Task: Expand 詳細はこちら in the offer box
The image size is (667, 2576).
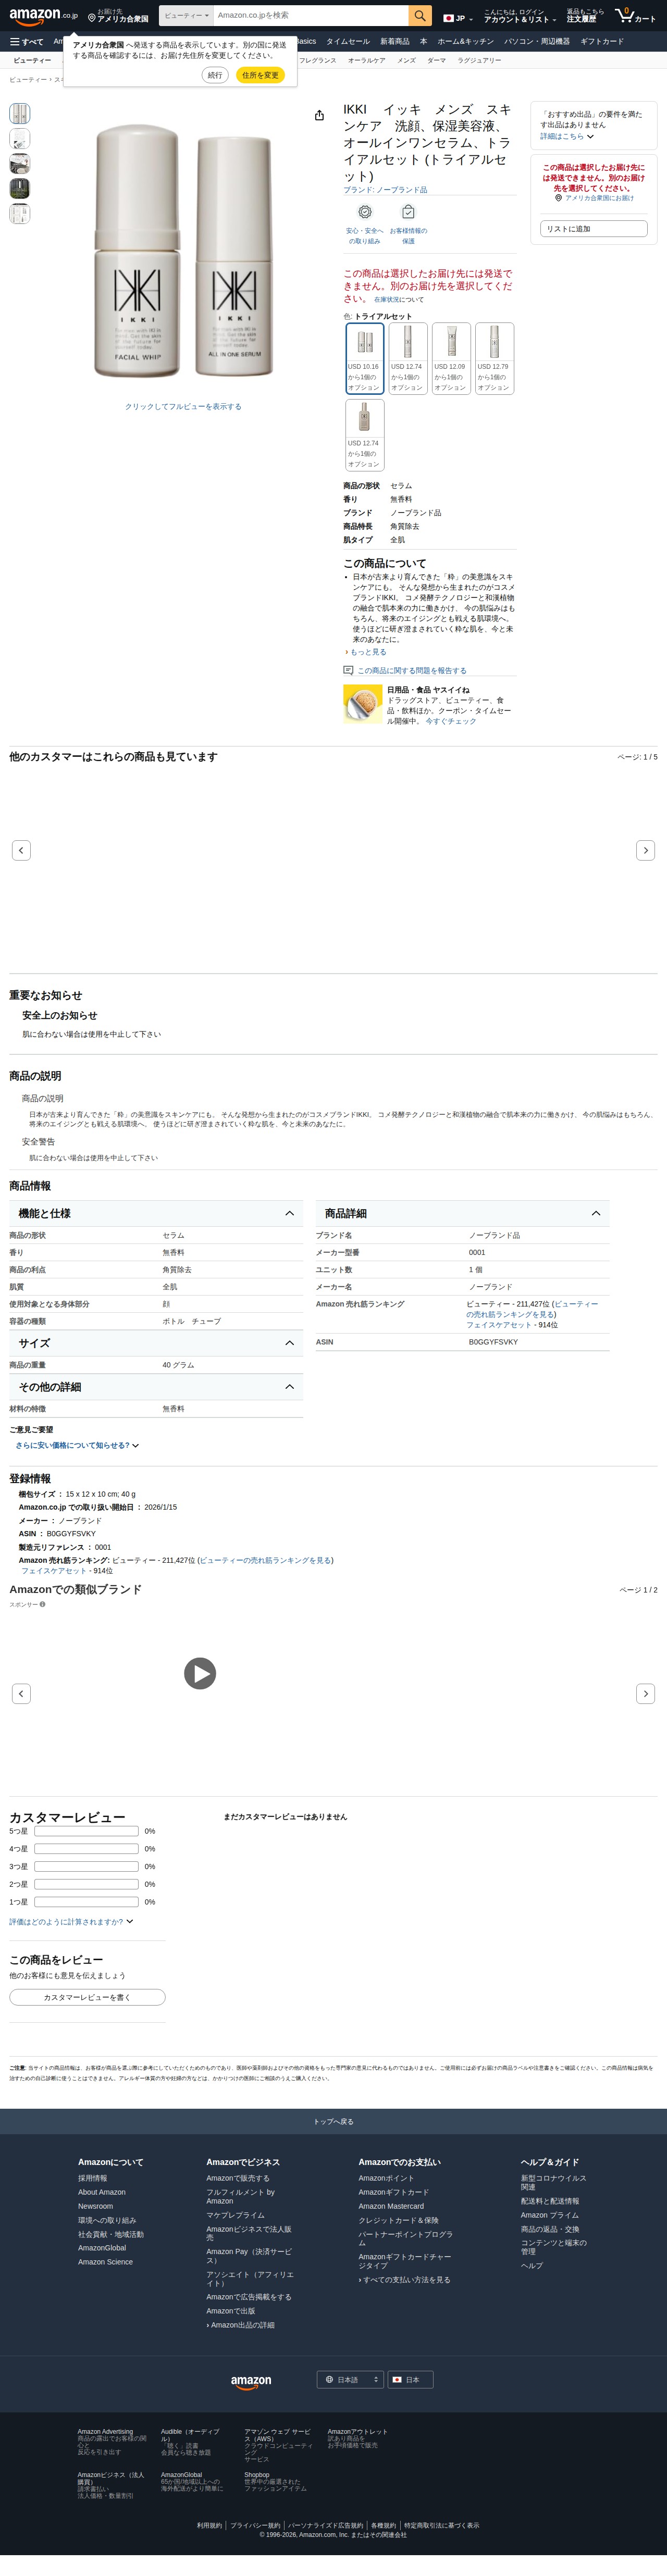Action: (566, 136)
